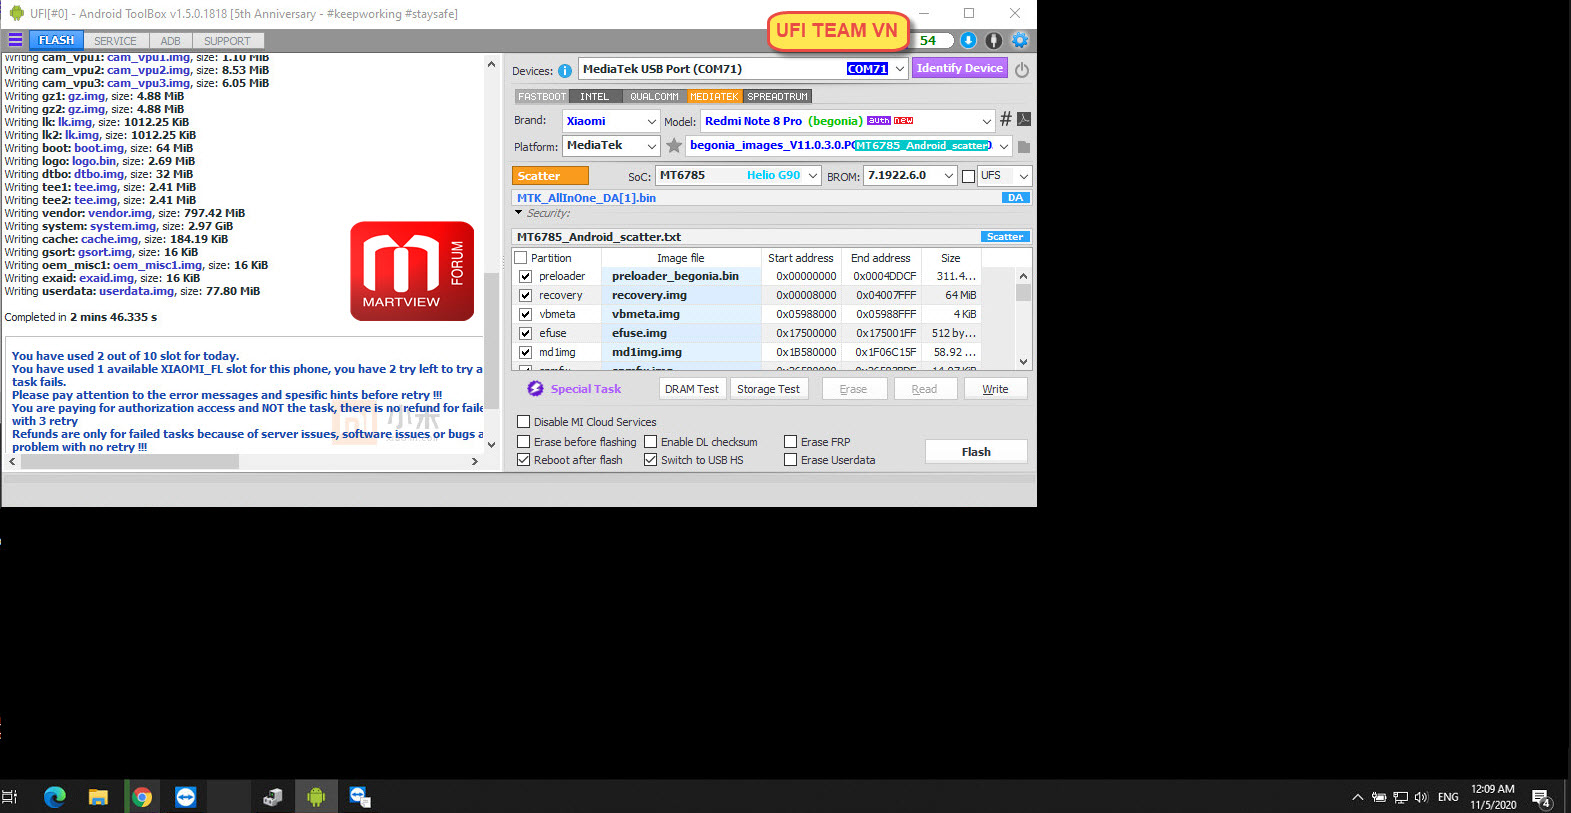Open TeamViewer from the taskbar
Screen dimensions: 1571x813
186,797
